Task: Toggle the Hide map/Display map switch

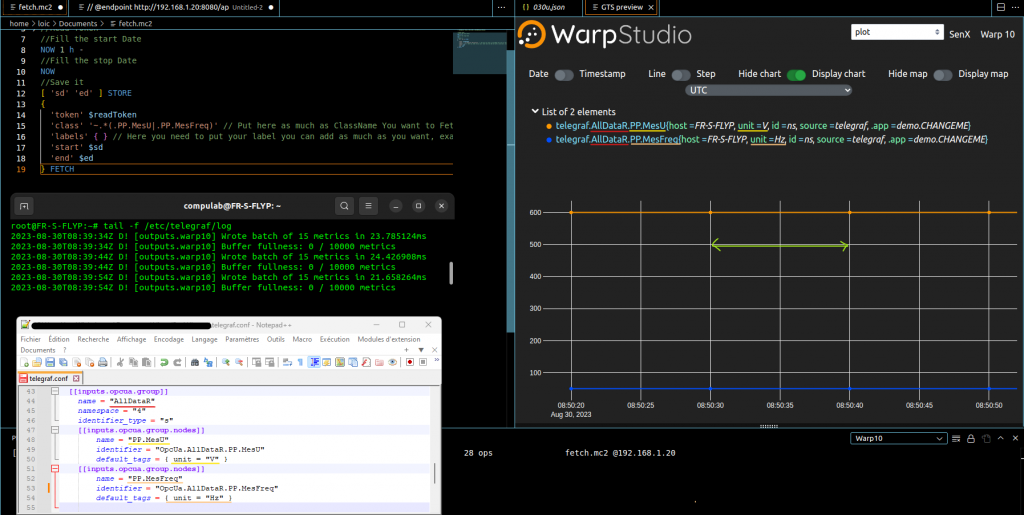Action: click(942, 75)
